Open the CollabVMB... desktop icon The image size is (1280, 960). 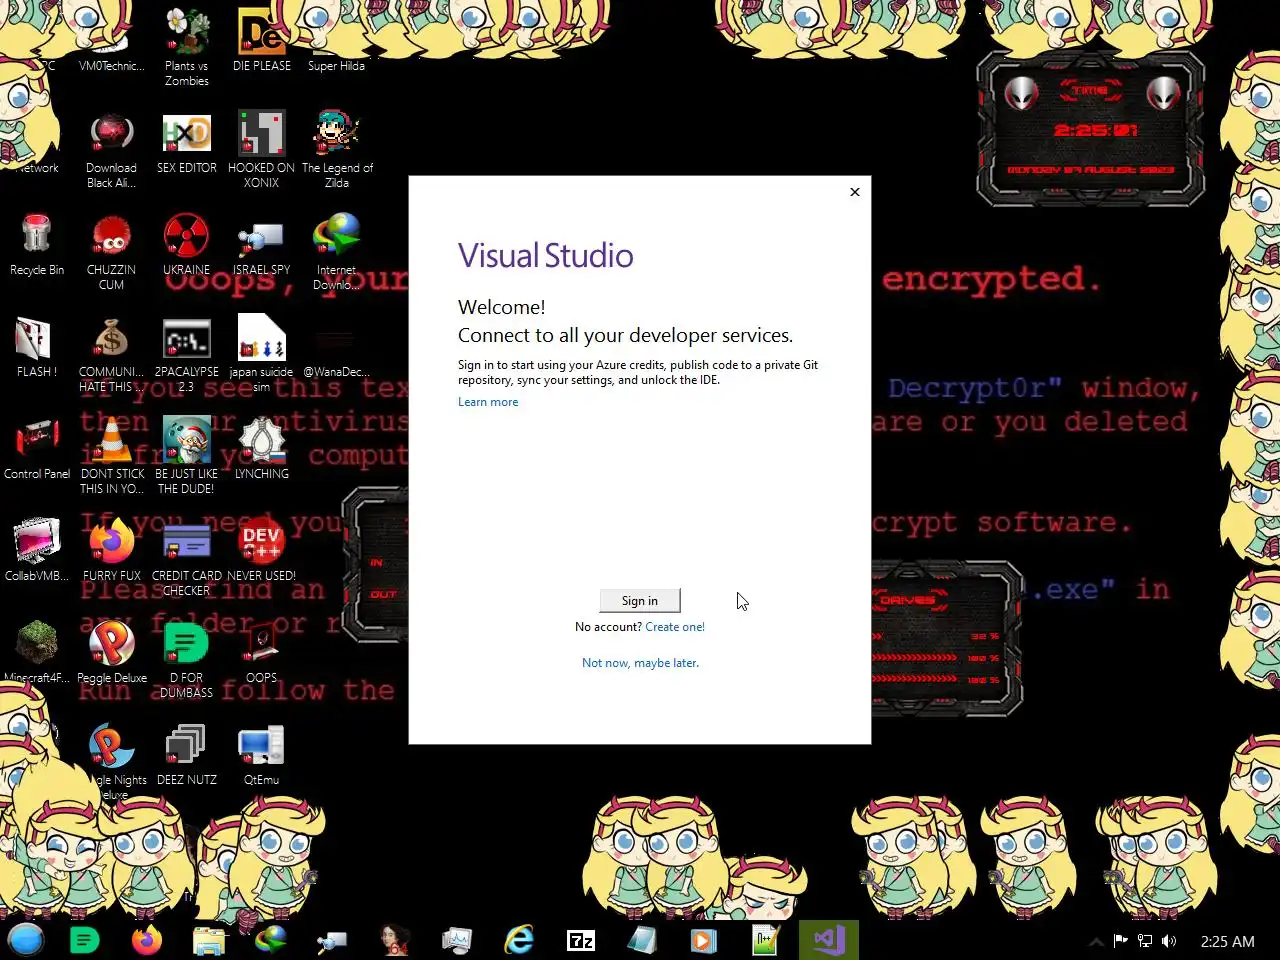37,551
